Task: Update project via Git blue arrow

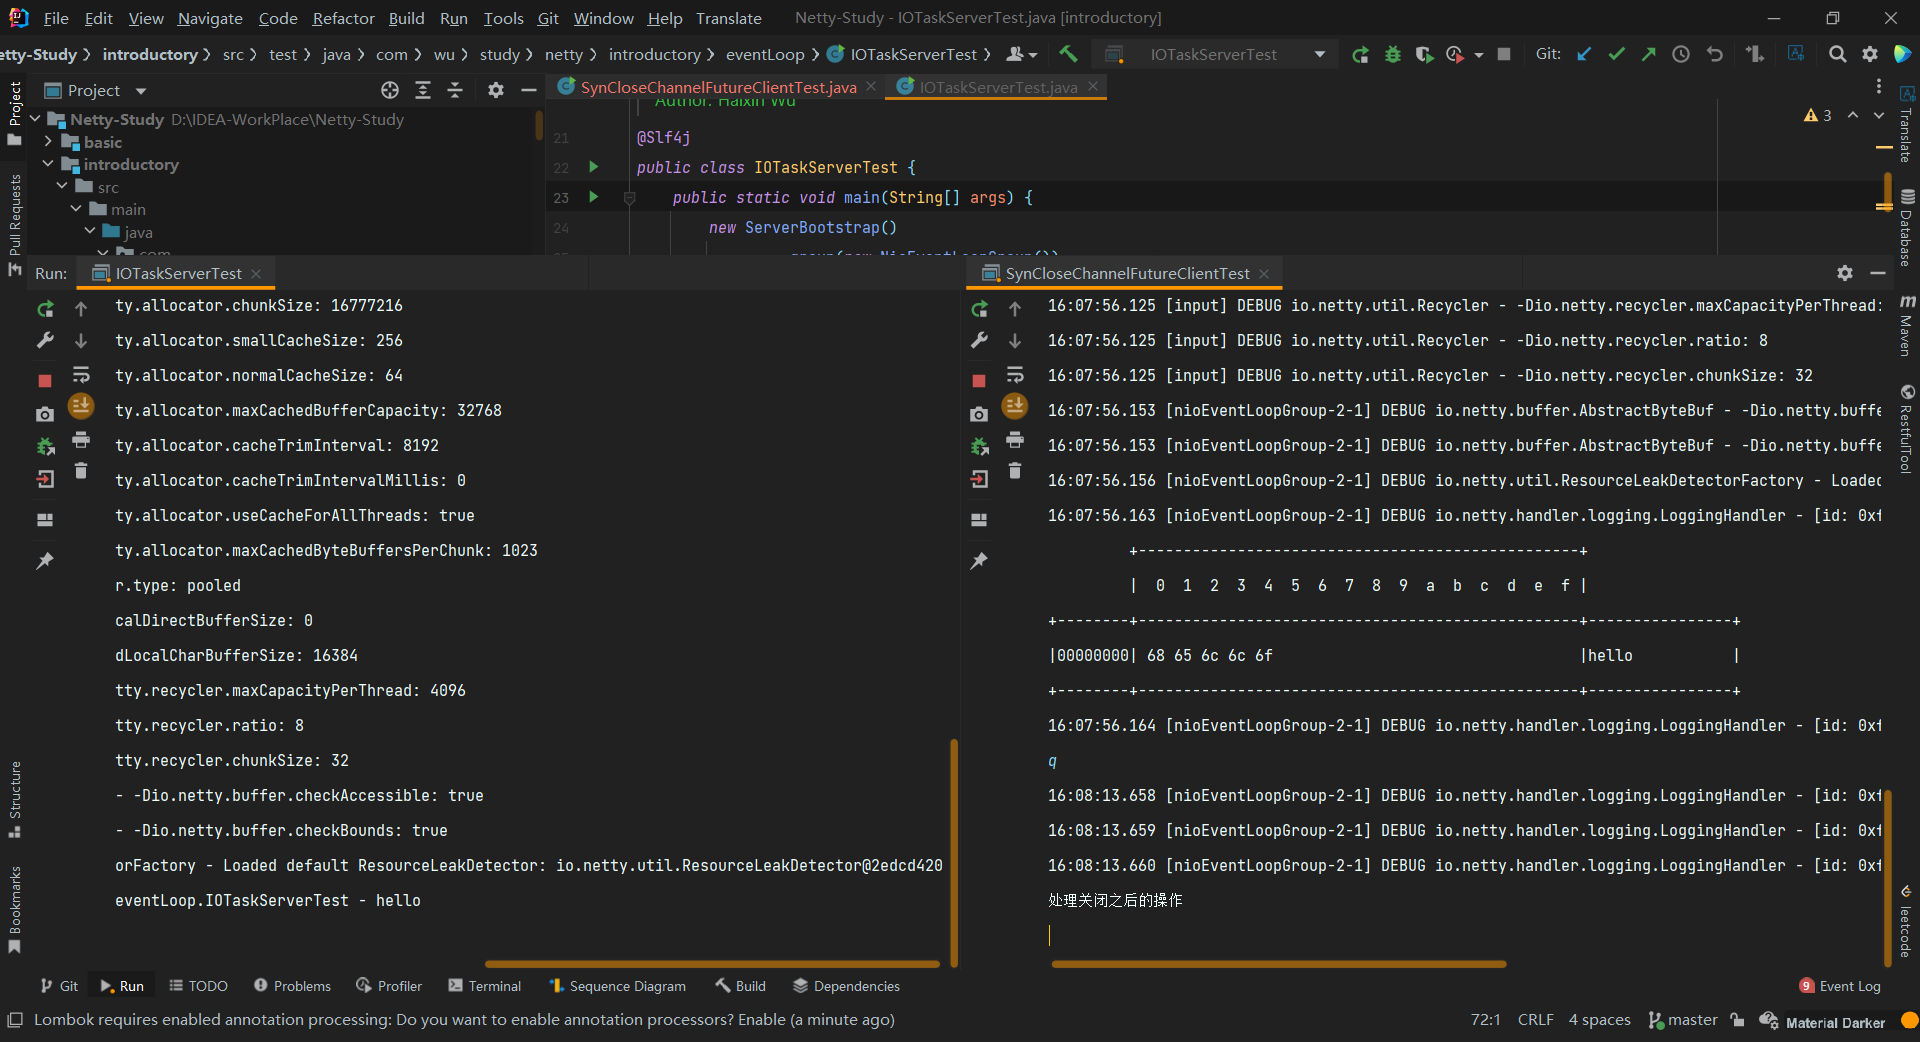Action: [x=1584, y=54]
